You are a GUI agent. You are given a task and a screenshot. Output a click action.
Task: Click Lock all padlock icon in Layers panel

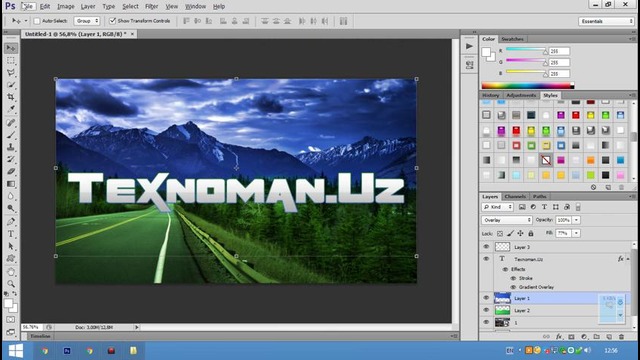[x=531, y=233]
